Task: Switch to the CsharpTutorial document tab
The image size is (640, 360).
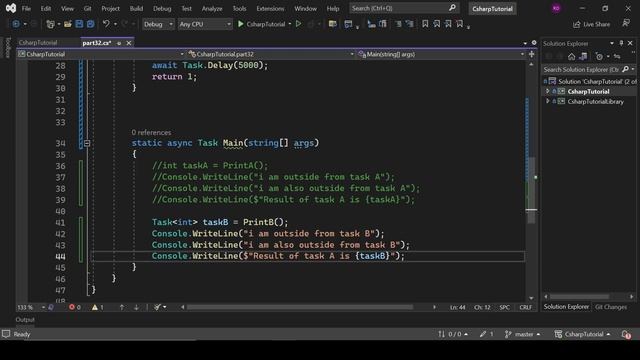Action: click(38, 42)
